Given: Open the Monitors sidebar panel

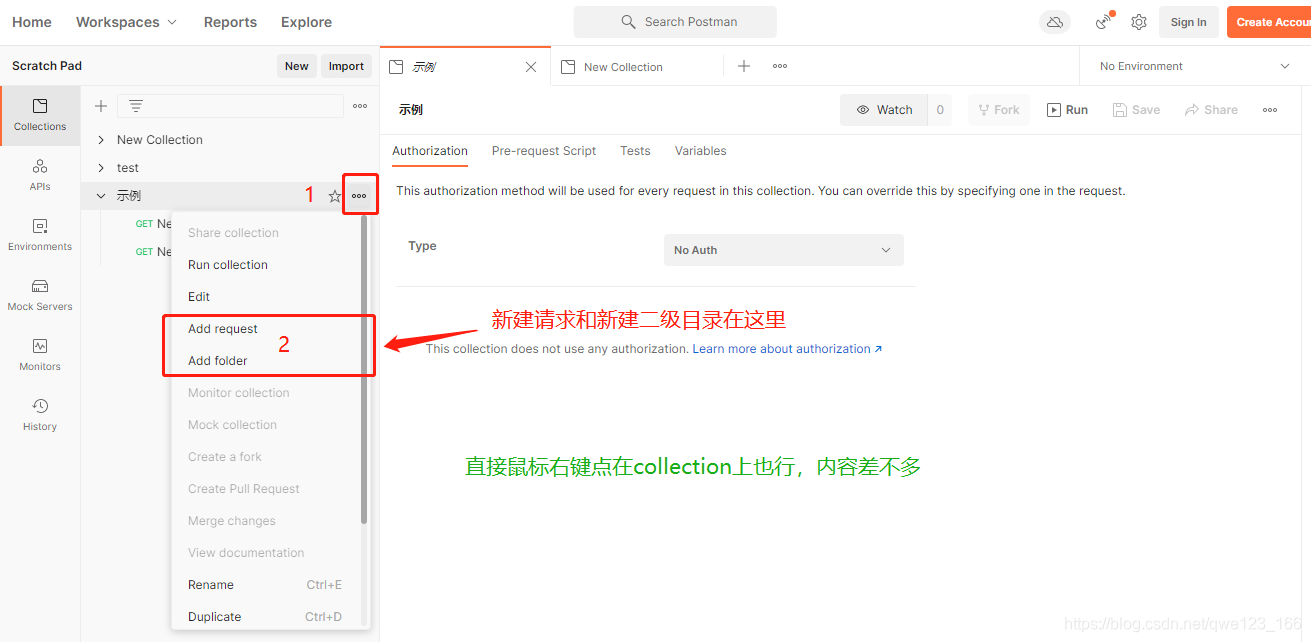Looking at the screenshot, I should pos(40,355).
